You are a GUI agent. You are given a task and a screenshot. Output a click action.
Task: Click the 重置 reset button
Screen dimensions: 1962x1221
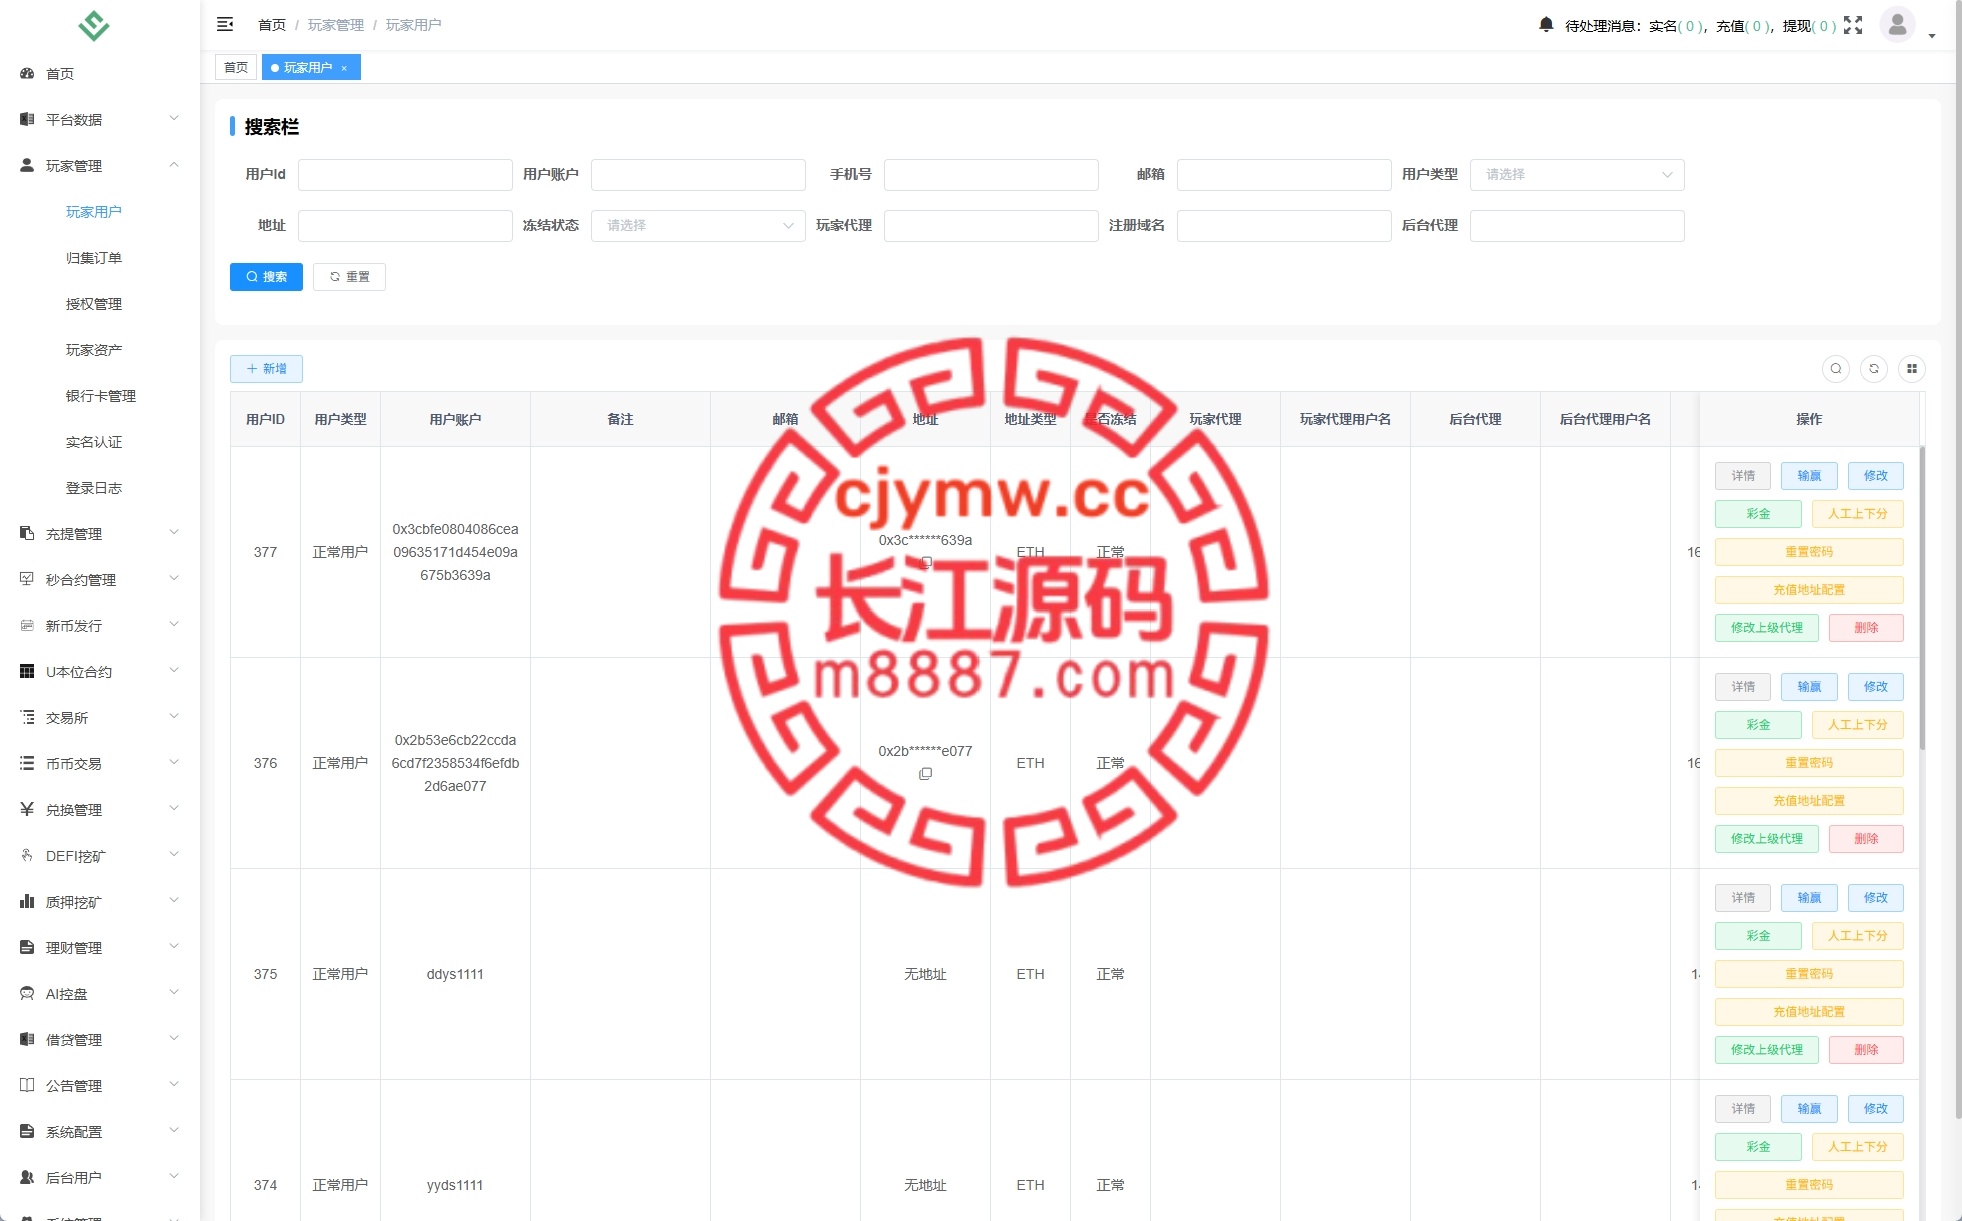tap(349, 277)
